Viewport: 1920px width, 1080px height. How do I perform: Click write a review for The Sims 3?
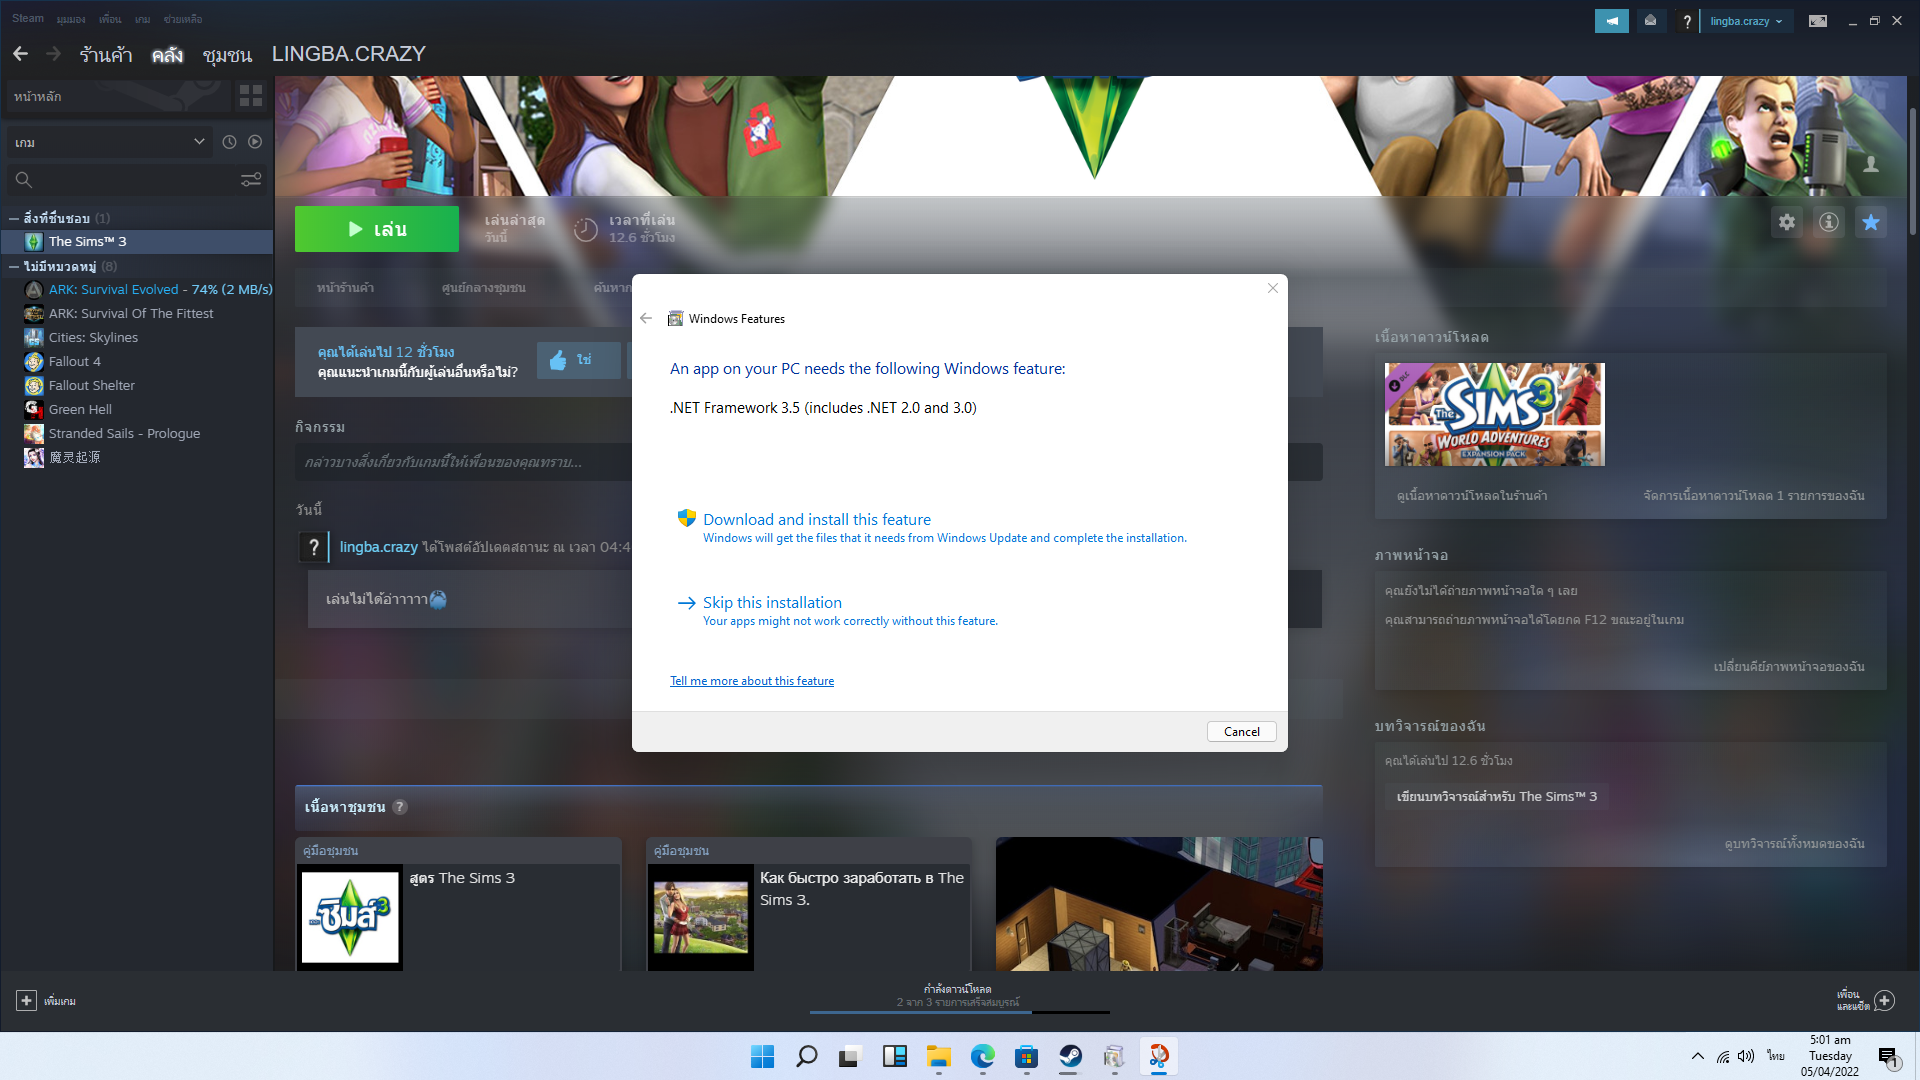(1496, 797)
